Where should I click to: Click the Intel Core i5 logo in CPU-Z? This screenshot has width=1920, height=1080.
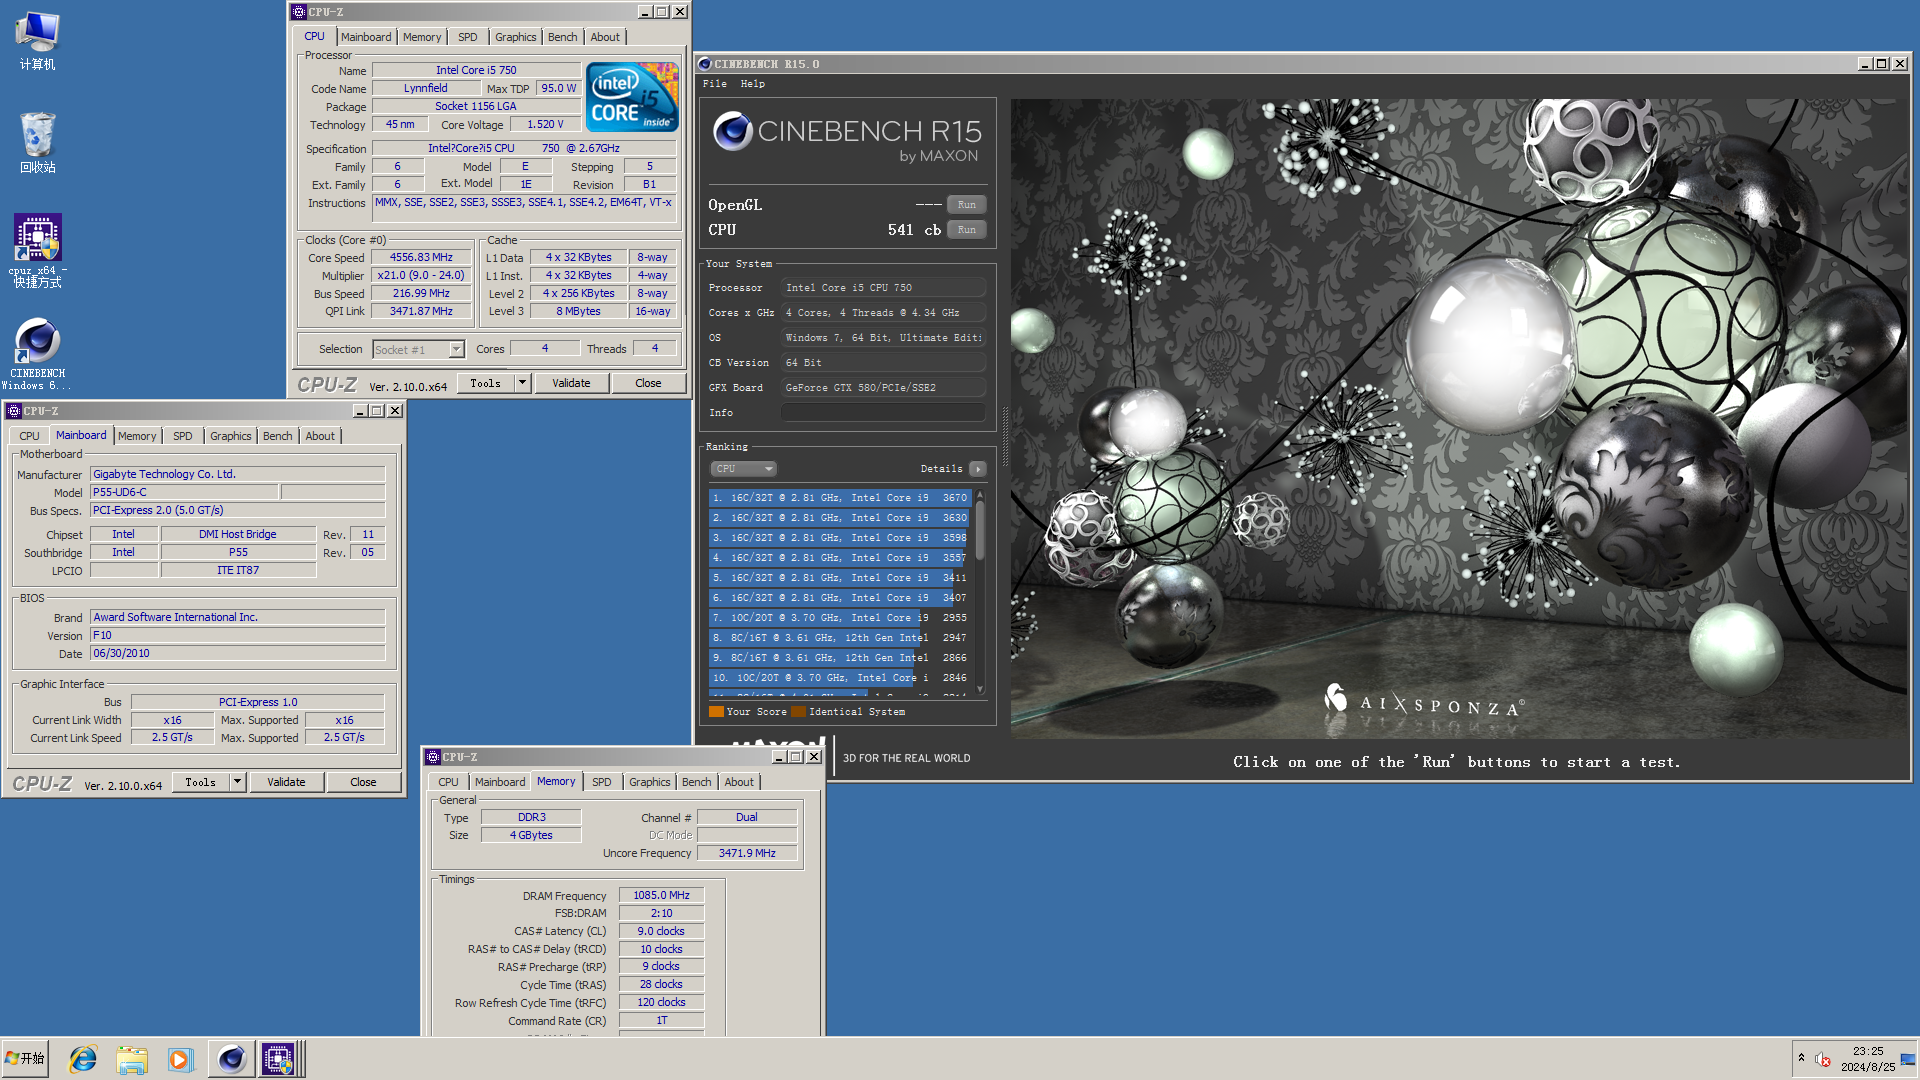pyautogui.click(x=632, y=97)
